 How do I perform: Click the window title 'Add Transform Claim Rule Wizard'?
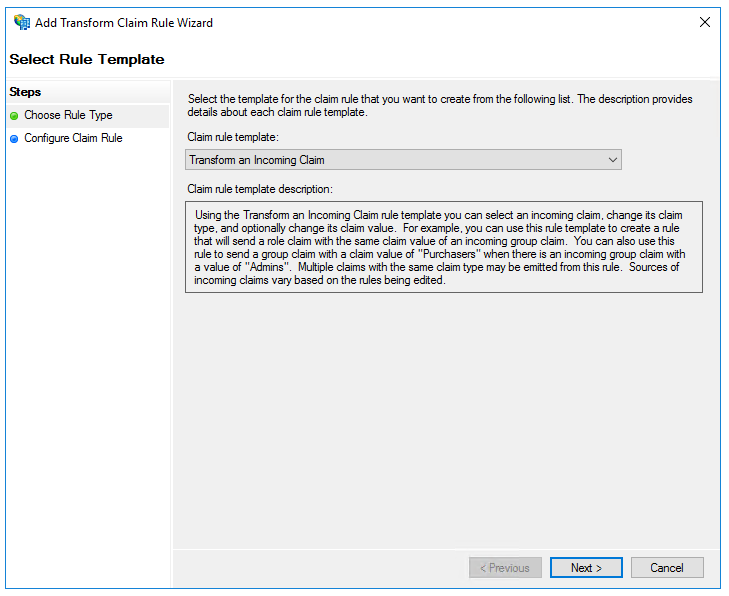(x=124, y=23)
